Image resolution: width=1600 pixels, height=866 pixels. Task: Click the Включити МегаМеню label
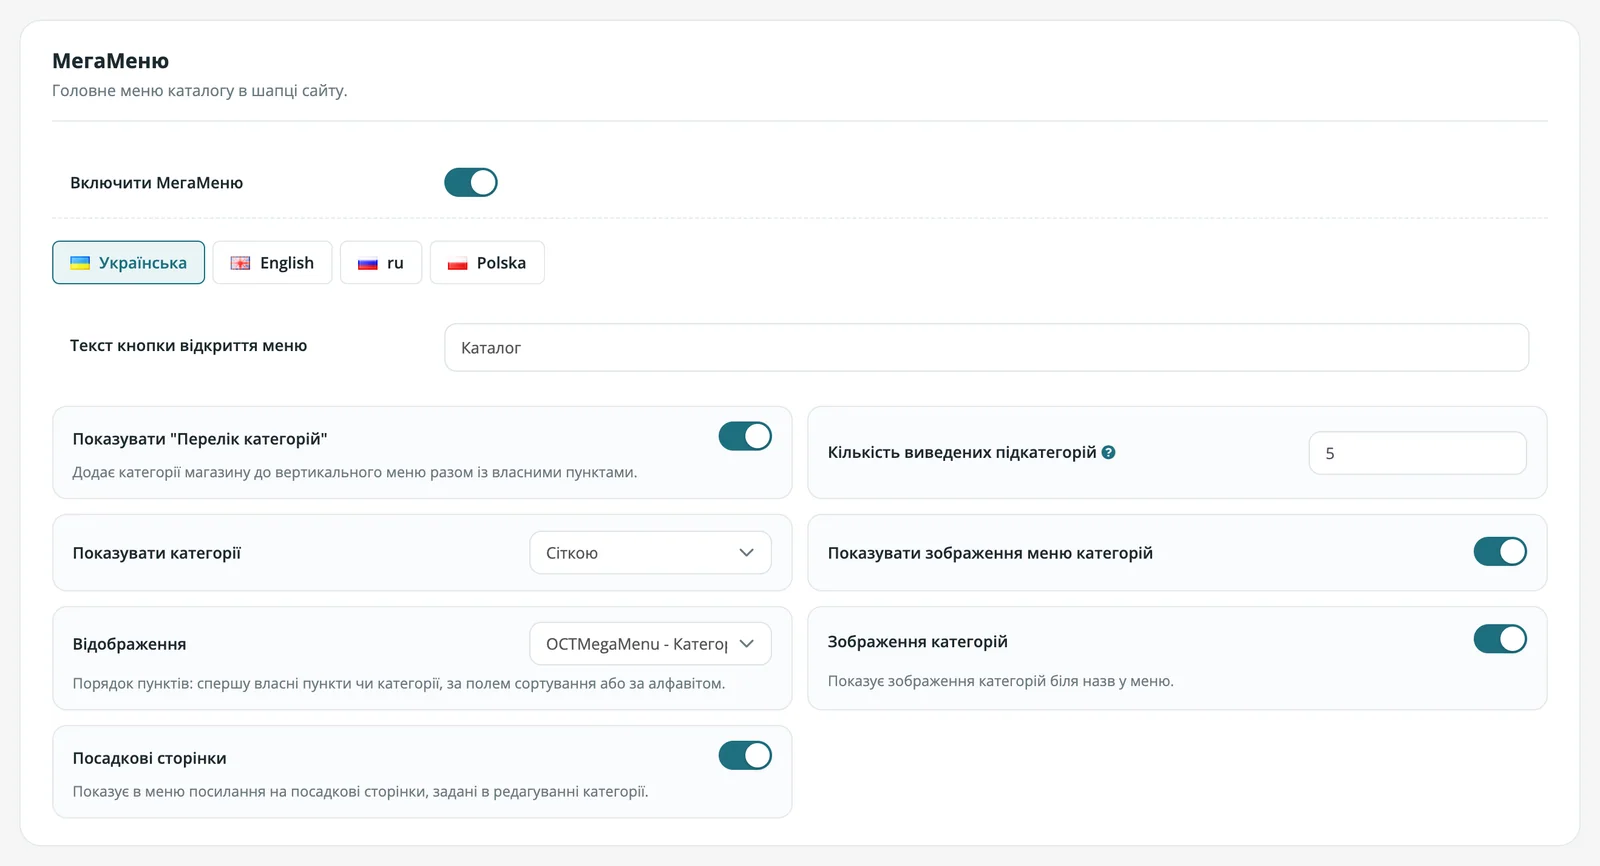(156, 183)
